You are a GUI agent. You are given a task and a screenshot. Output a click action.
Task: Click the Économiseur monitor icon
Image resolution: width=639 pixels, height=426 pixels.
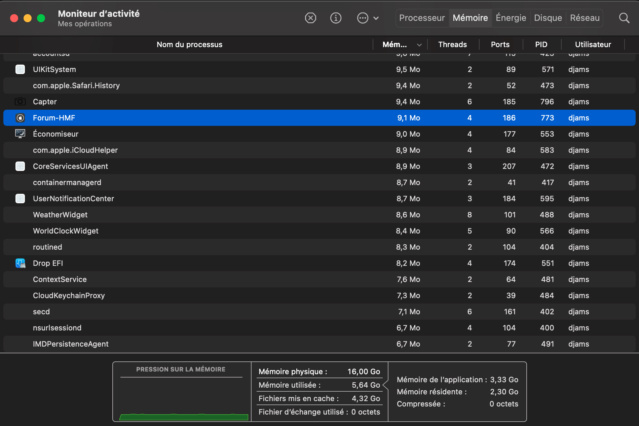pyautogui.click(x=20, y=134)
